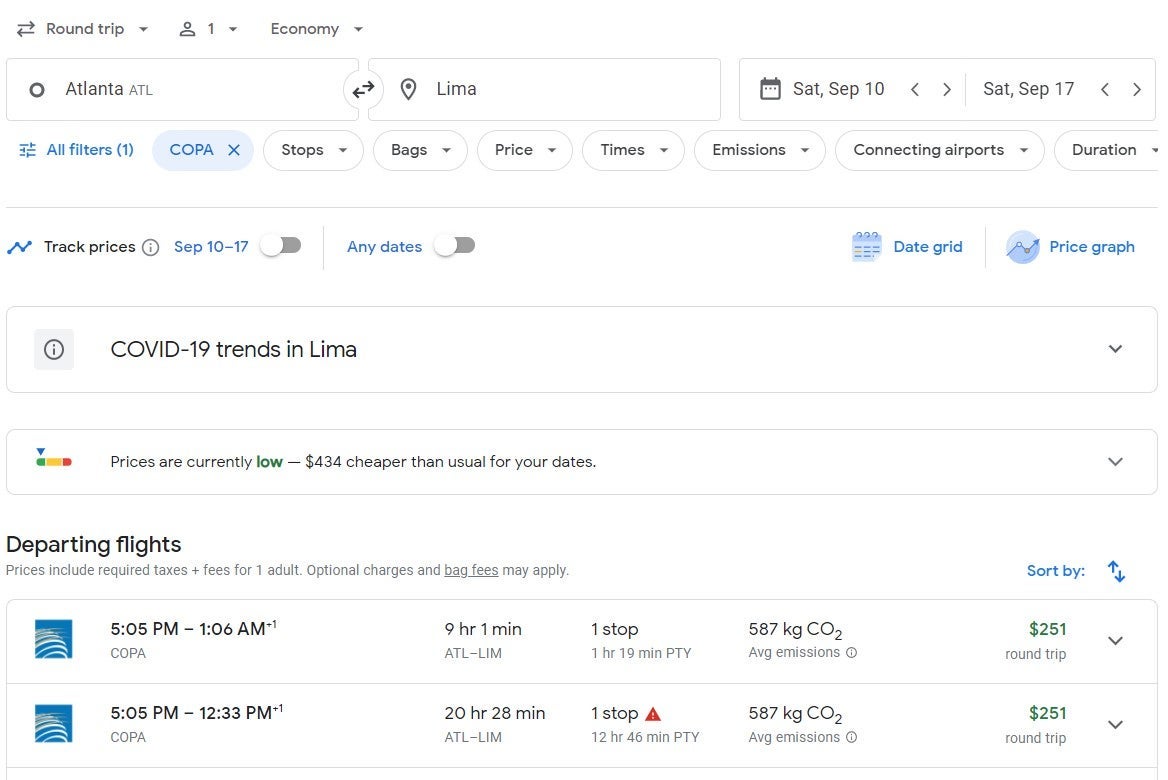Screen dimensions: 1168x780
Task: Open the Economy class dropdown
Action: point(317,29)
